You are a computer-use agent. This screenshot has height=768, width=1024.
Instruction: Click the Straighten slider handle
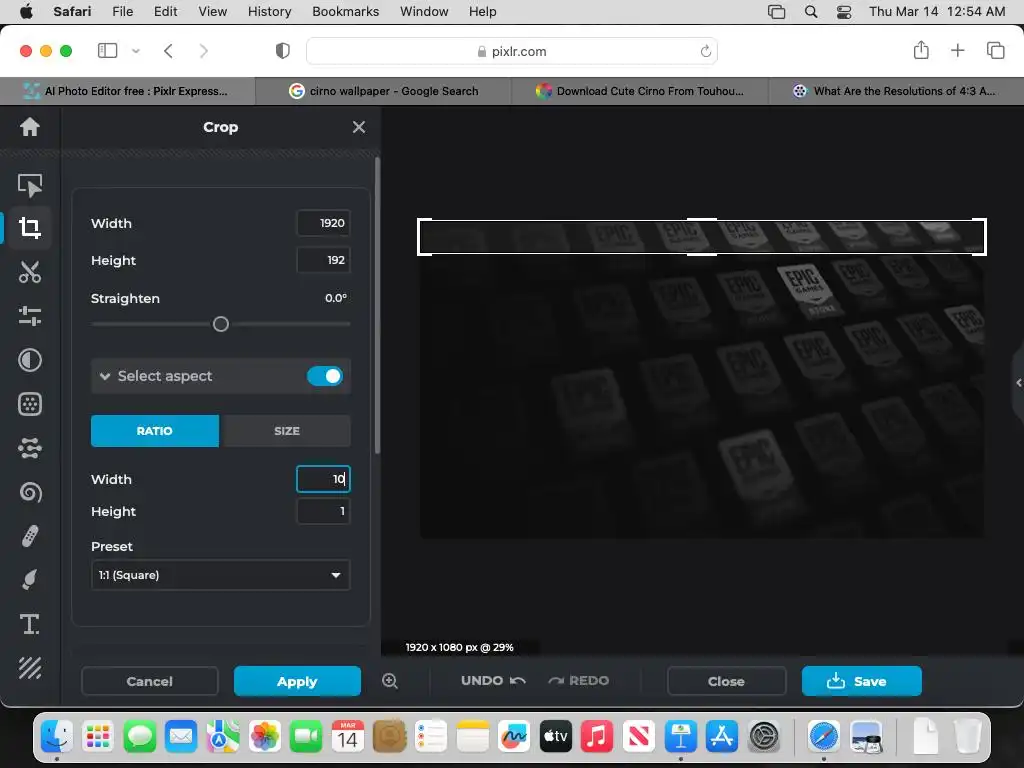click(221, 324)
